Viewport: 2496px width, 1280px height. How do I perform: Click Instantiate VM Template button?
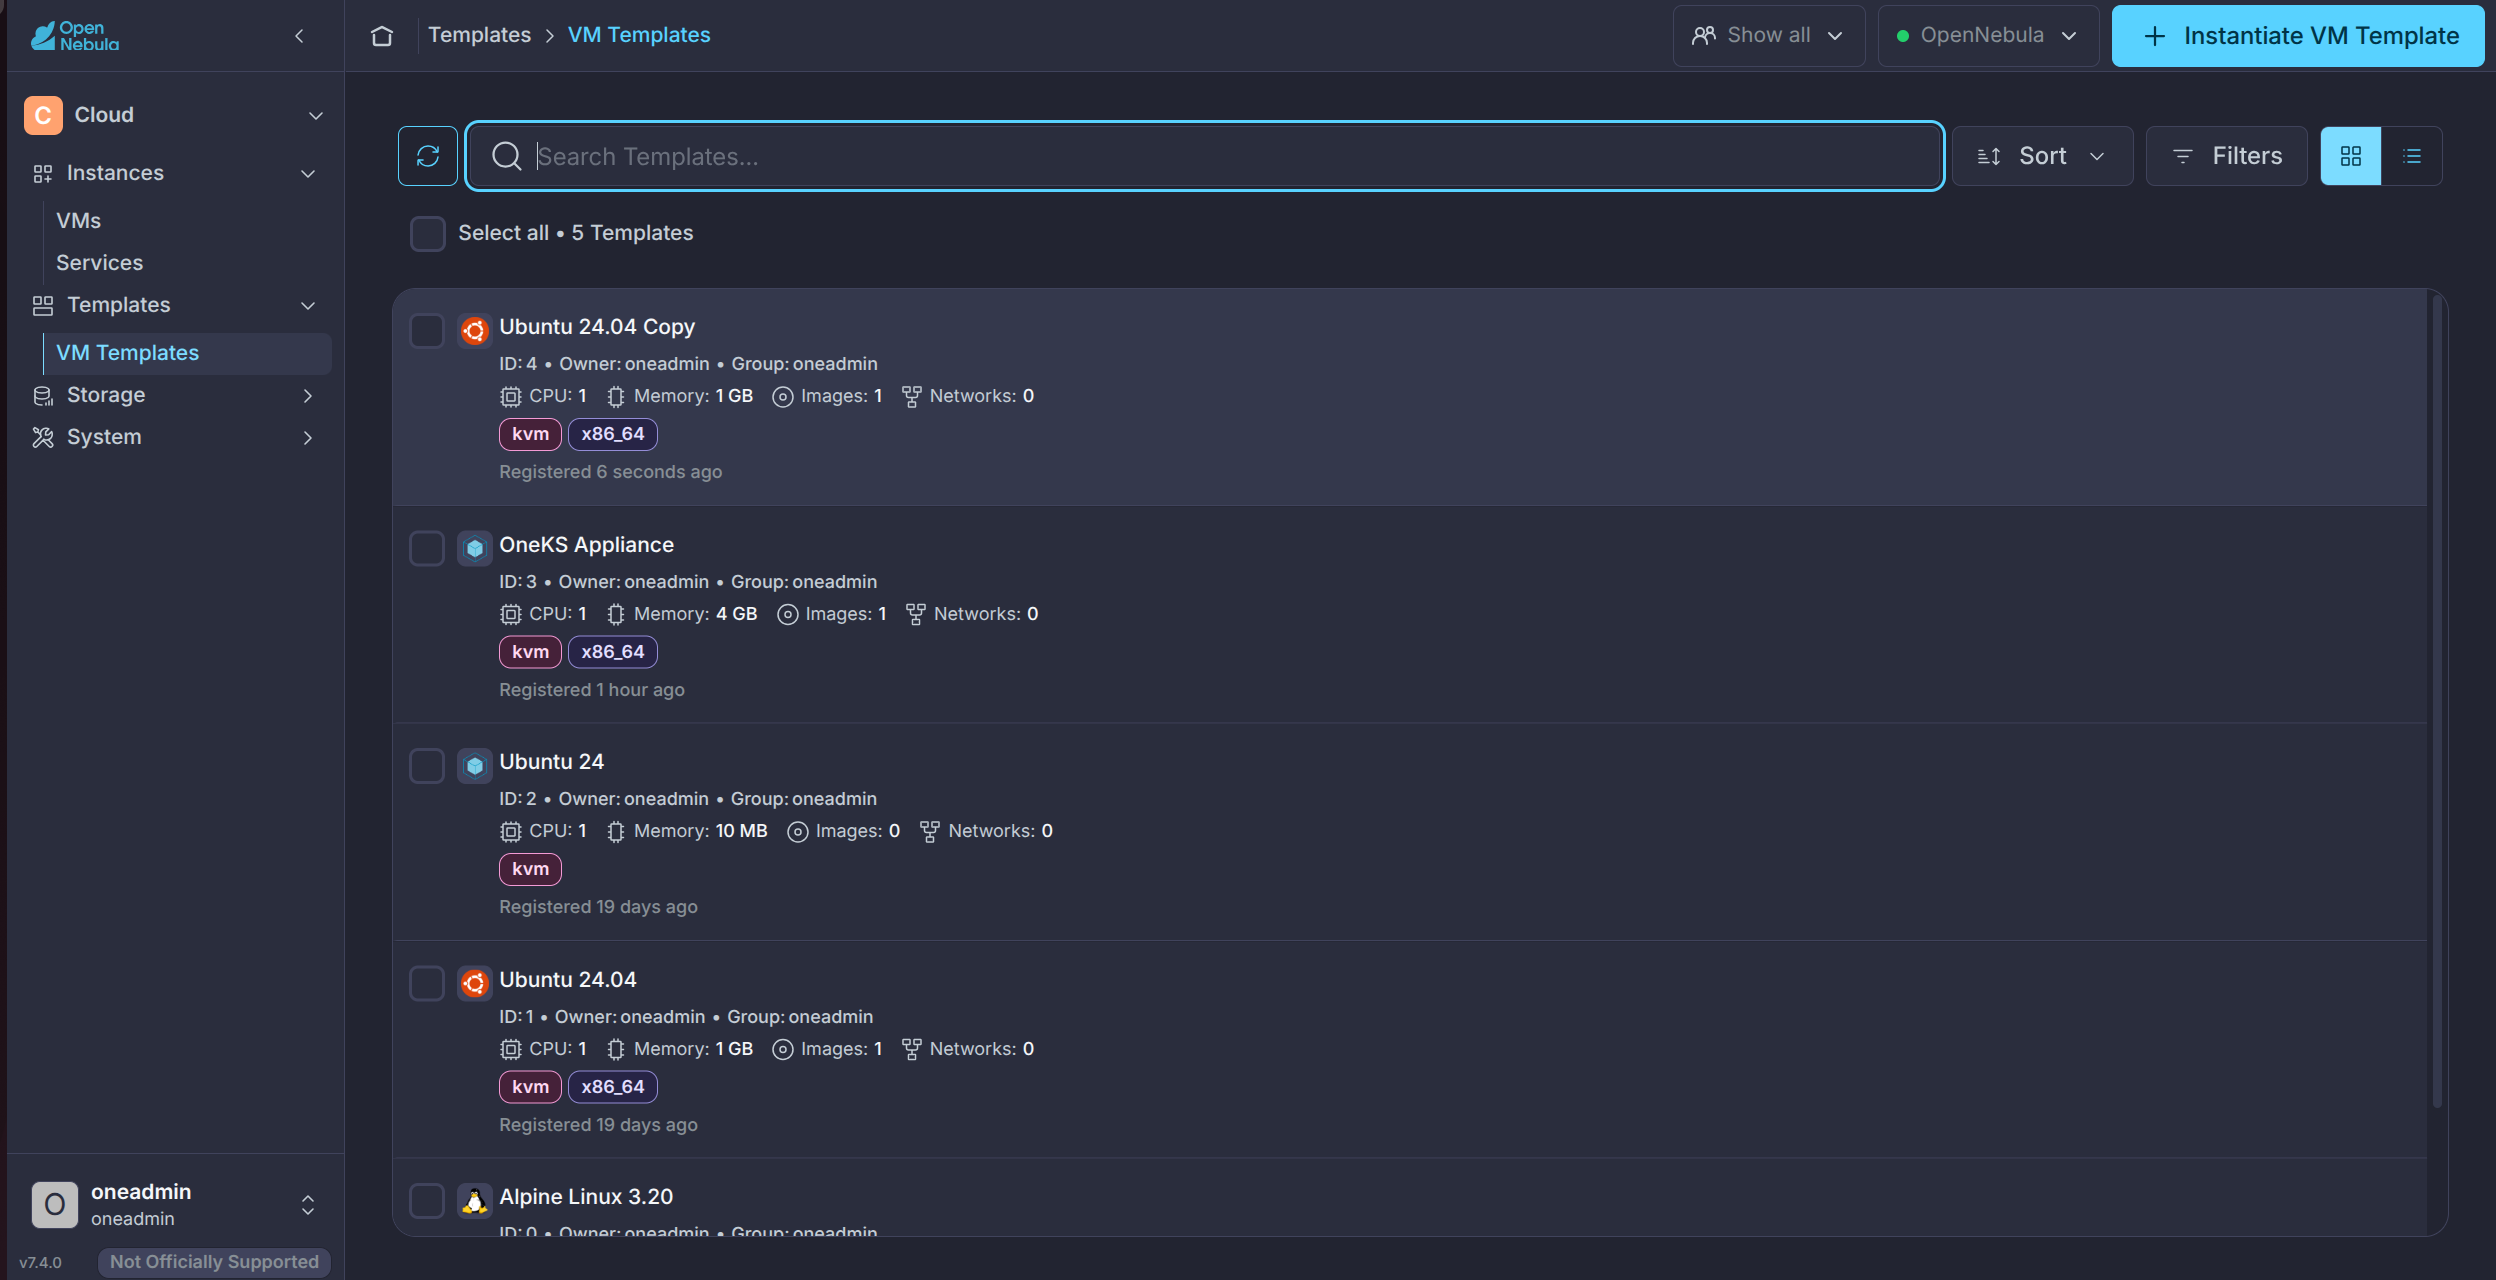2298,36
